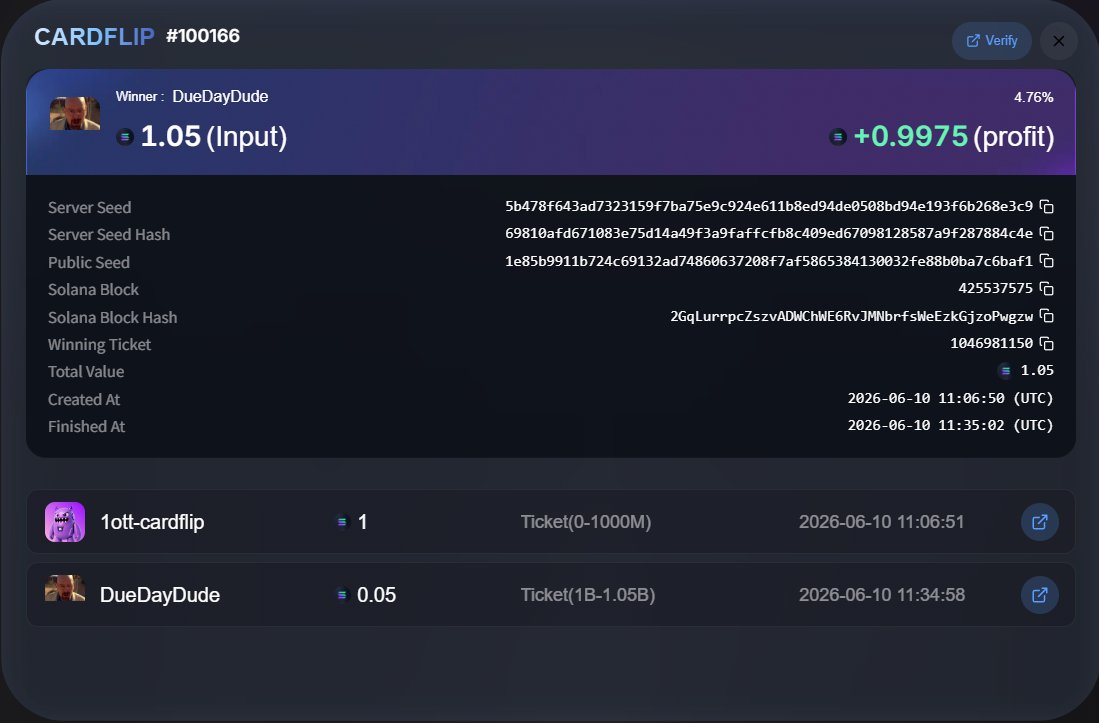The height and width of the screenshot is (723, 1099).
Task: Click DueDayDude's avatar in the entries list
Action: point(65,588)
